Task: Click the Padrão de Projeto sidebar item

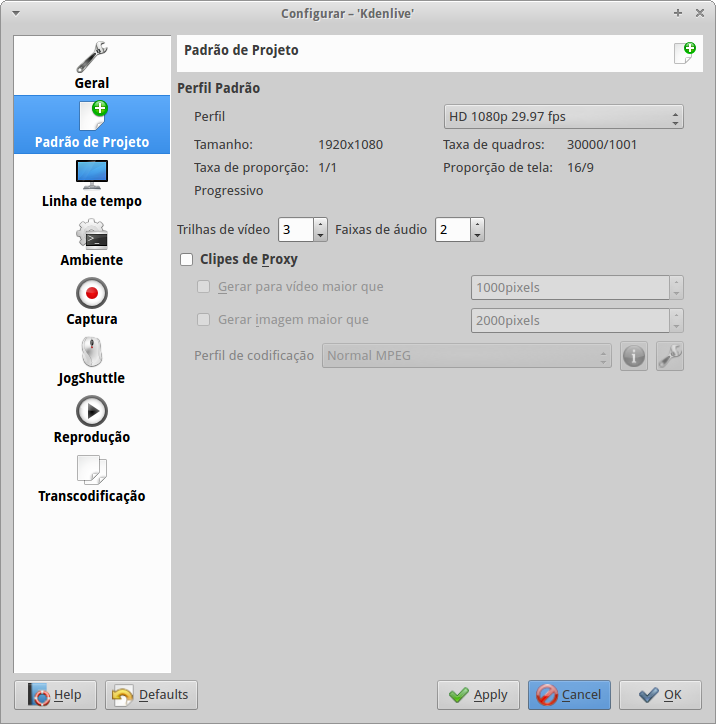Action: (x=92, y=125)
